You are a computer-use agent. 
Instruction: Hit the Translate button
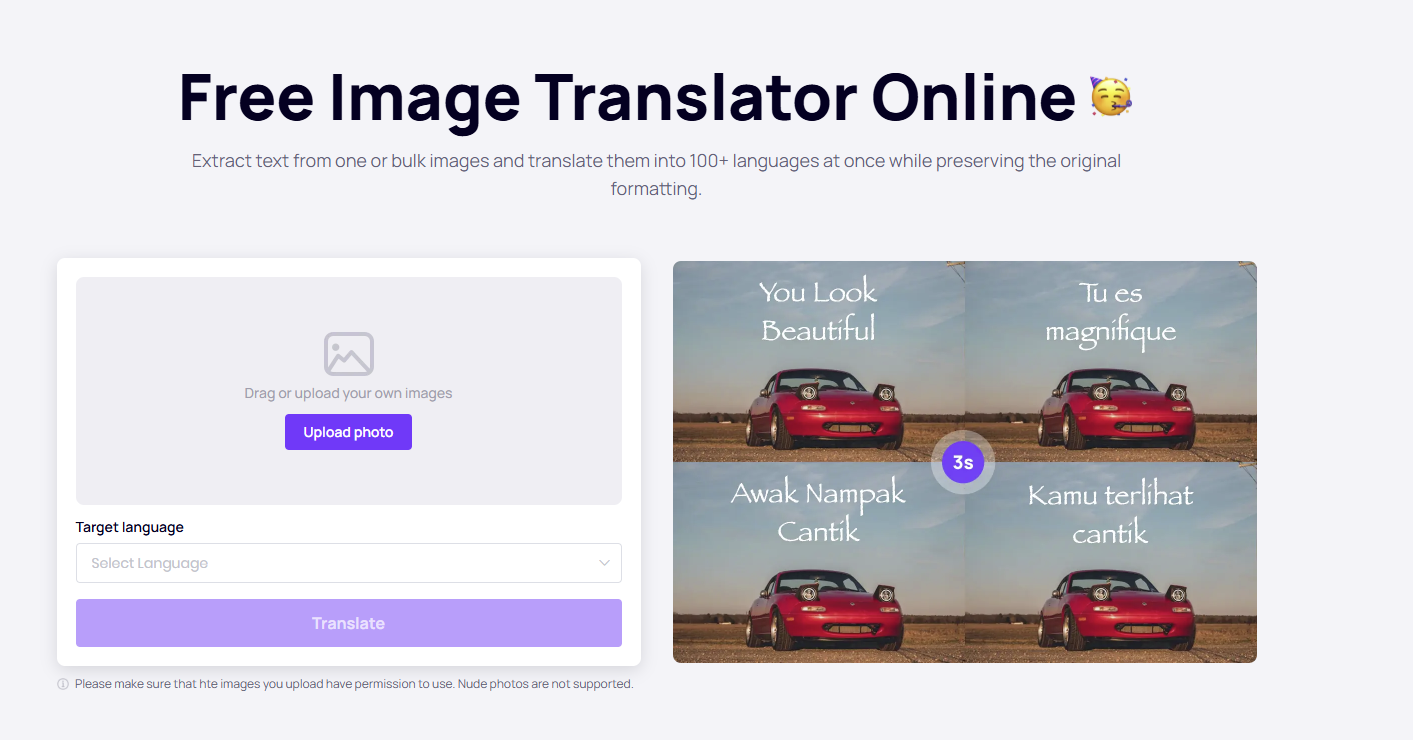click(x=348, y=623)
